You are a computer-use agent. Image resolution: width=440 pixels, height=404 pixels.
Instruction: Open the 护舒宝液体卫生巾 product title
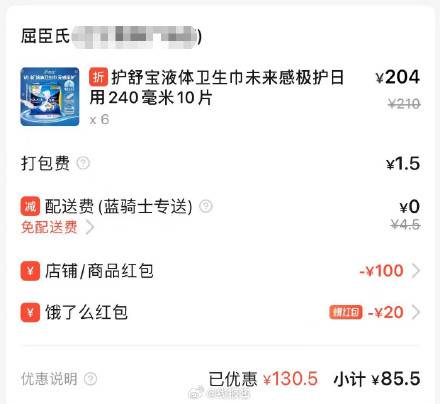click(x=217, y=88)
